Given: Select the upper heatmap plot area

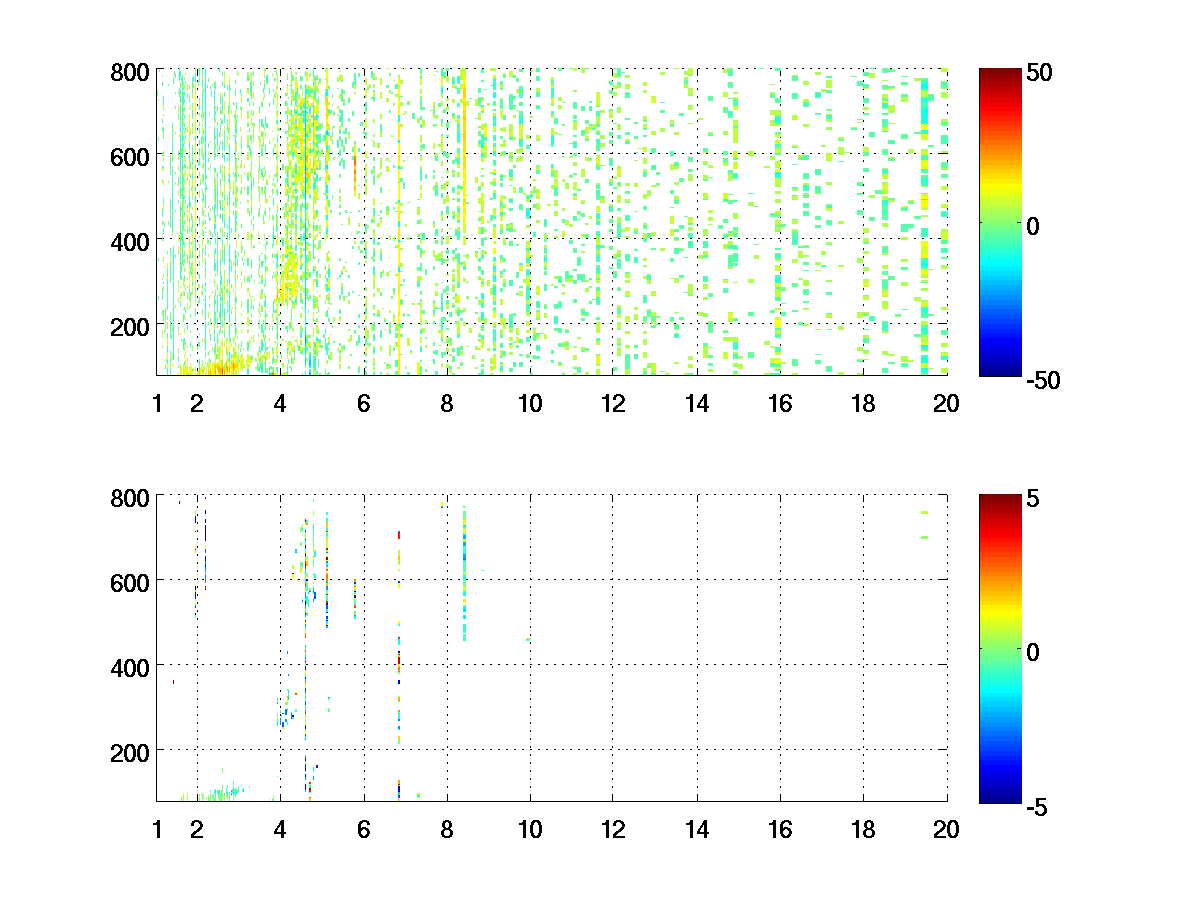Looking at the screenshot, I should click(x=552, y=222).
